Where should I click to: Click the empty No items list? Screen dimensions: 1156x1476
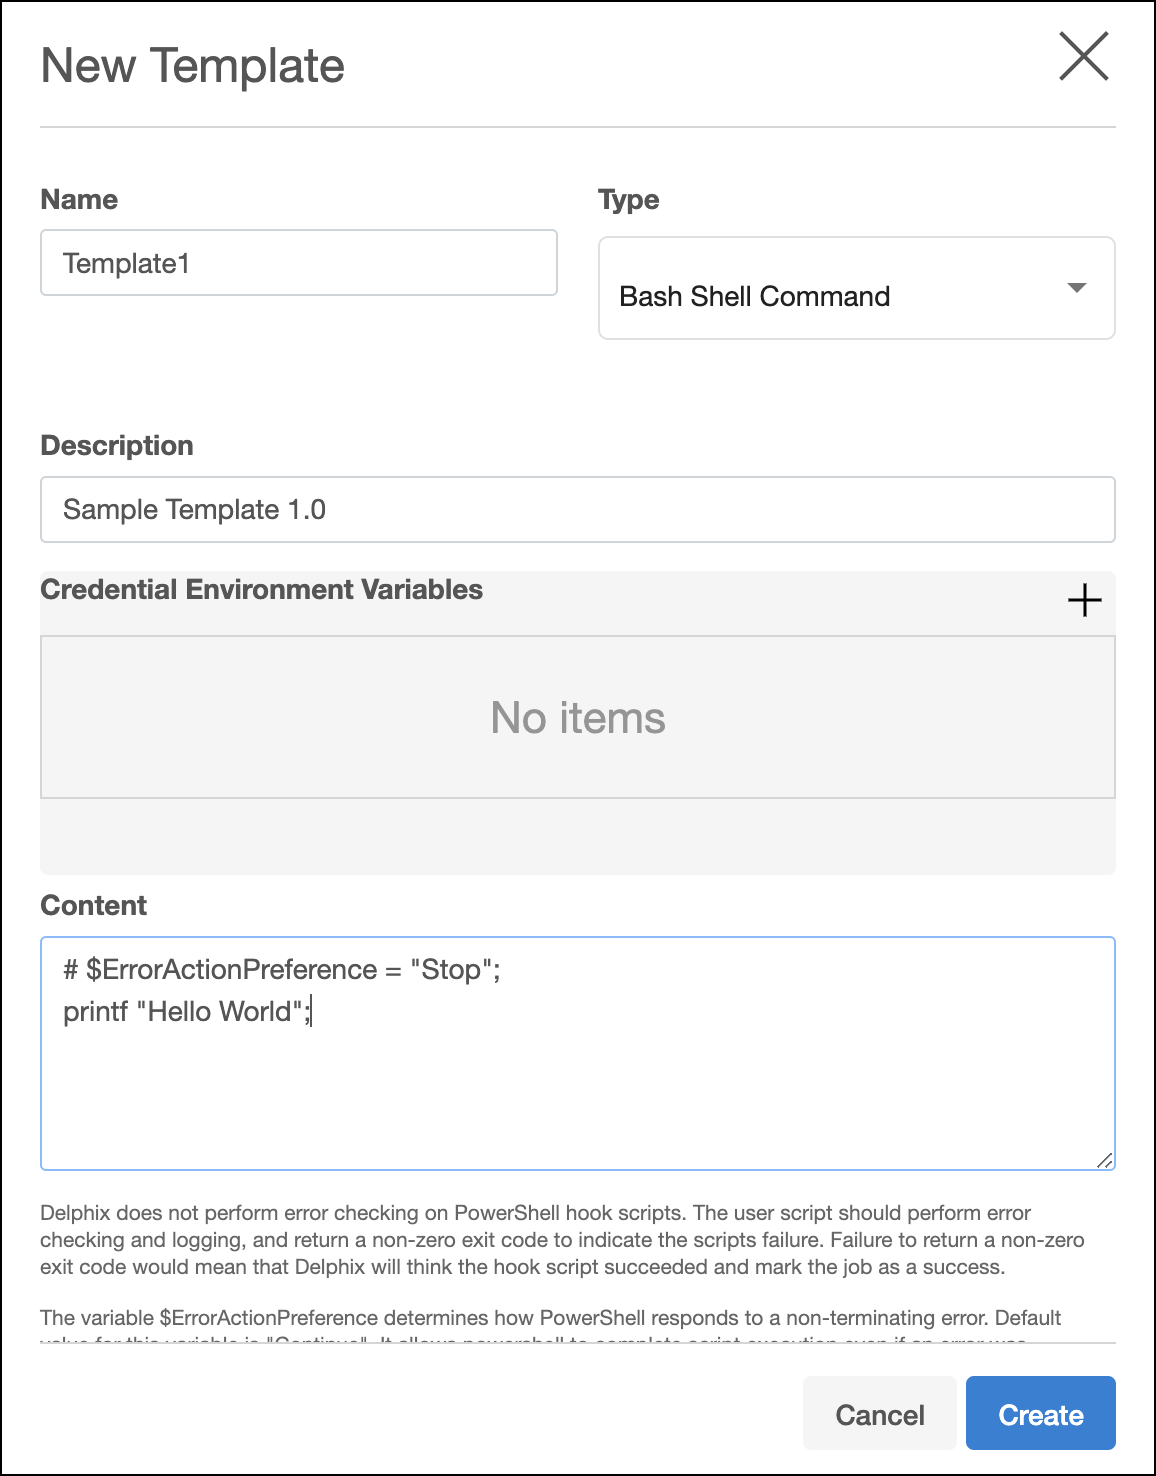577,718
